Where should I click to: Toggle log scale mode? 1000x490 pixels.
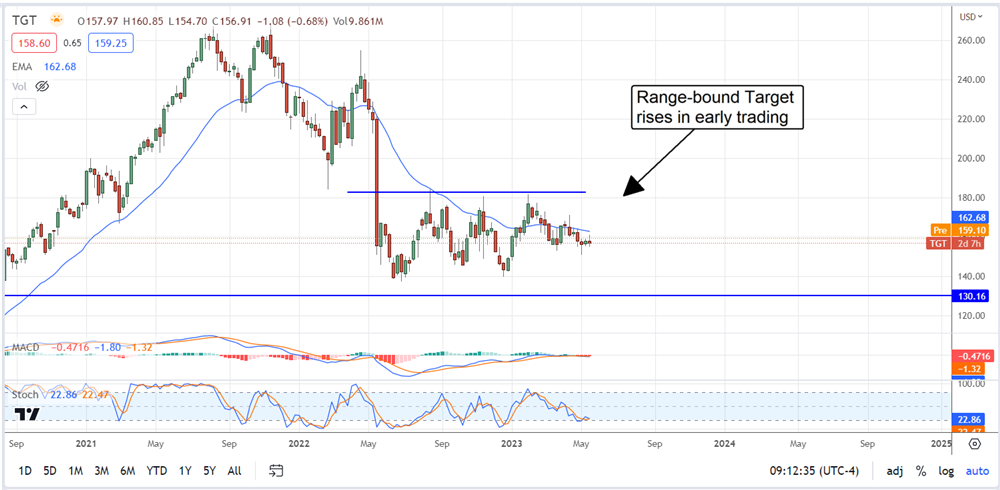tap(946, 471)
